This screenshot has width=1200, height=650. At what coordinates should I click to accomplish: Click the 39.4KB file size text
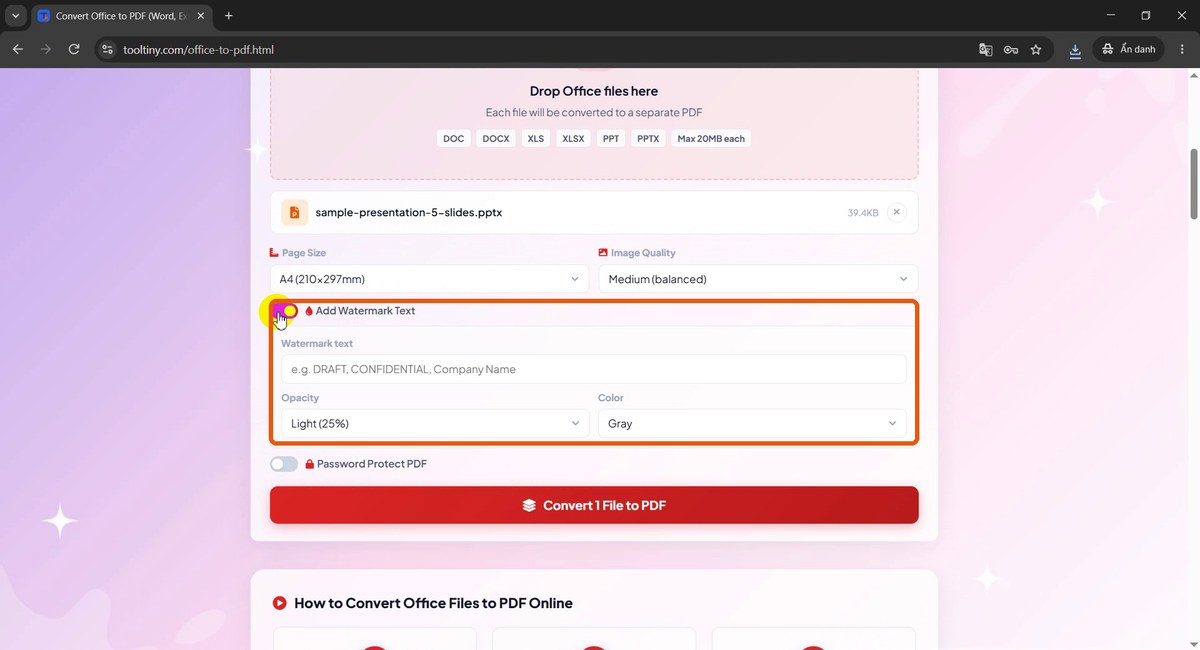point(863,213)
